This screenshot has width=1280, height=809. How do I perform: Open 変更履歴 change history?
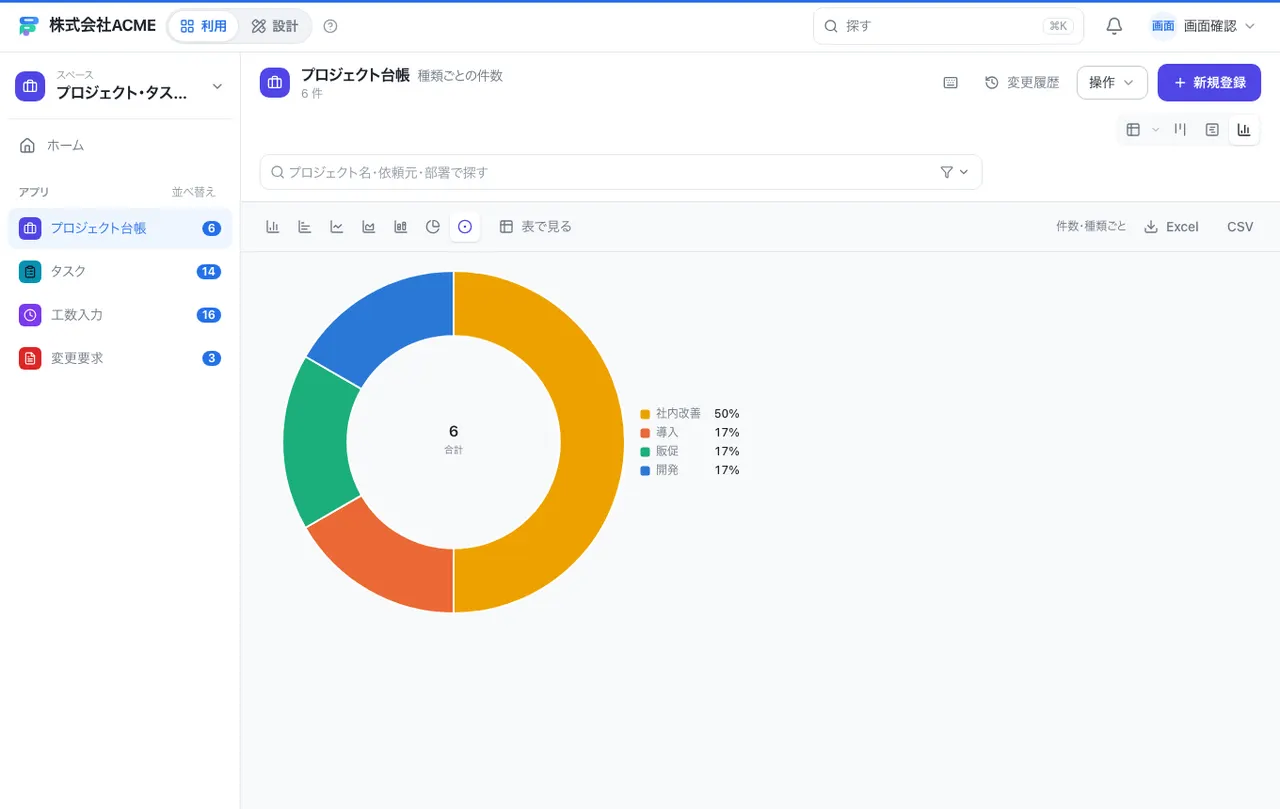[1022, 83]
